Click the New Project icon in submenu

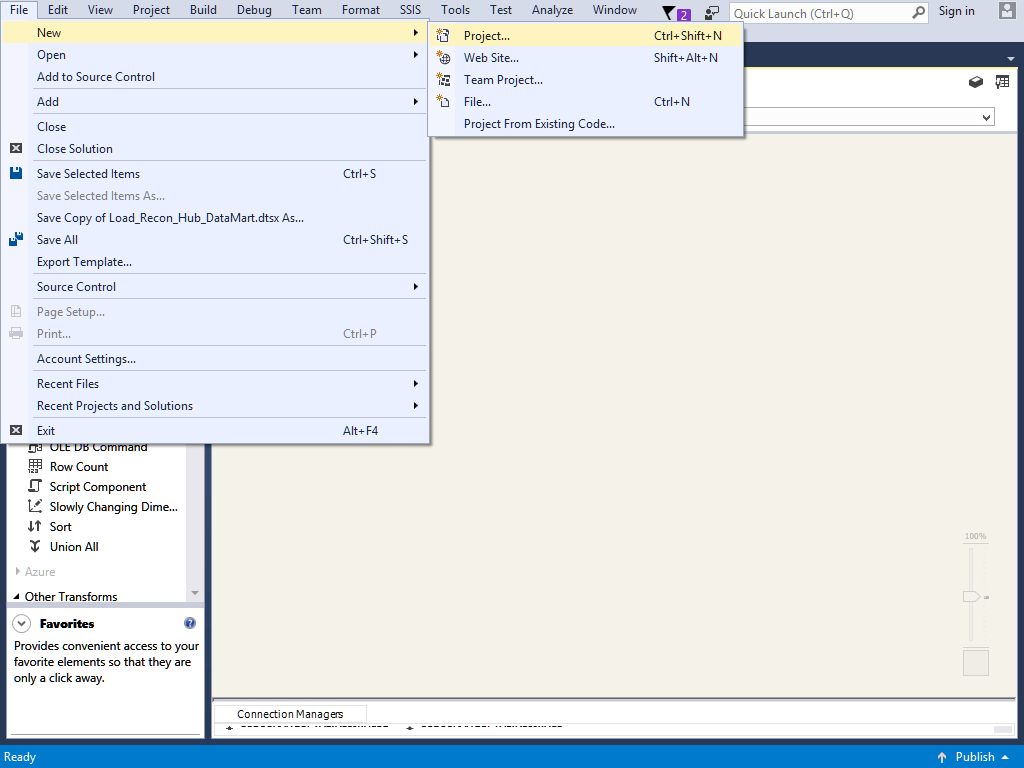(x=443, y=36)
